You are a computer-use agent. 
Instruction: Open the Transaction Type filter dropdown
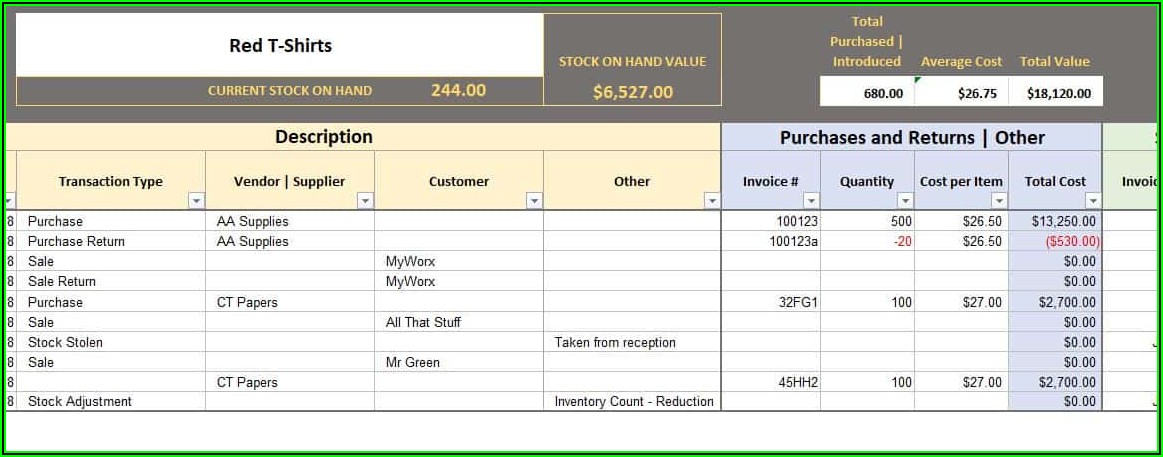[x=196, y=201]
